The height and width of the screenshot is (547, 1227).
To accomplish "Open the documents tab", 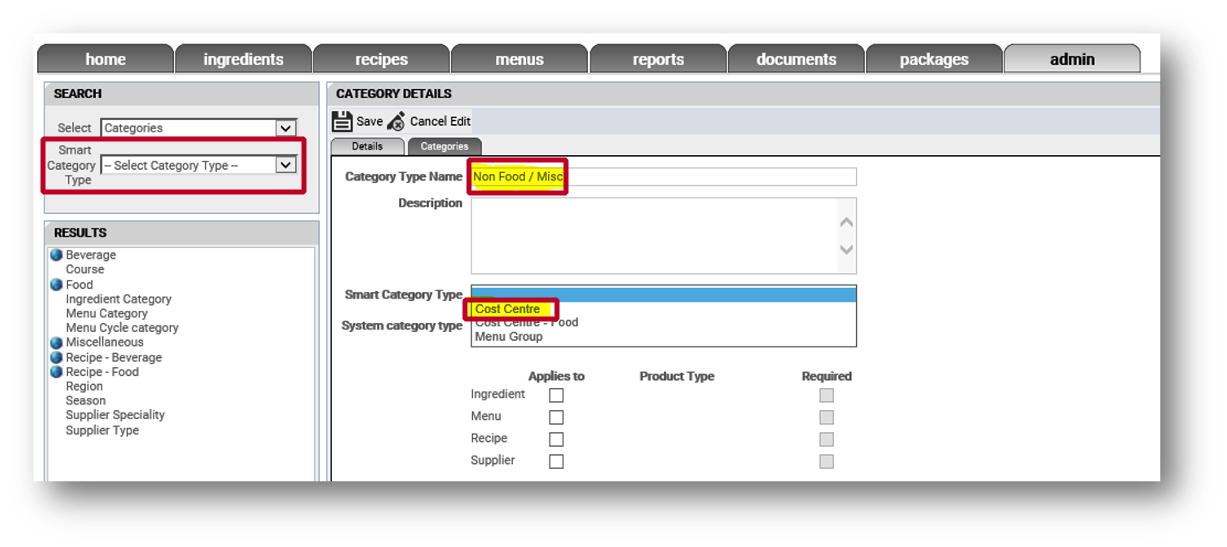I will [x=796, y=59].
